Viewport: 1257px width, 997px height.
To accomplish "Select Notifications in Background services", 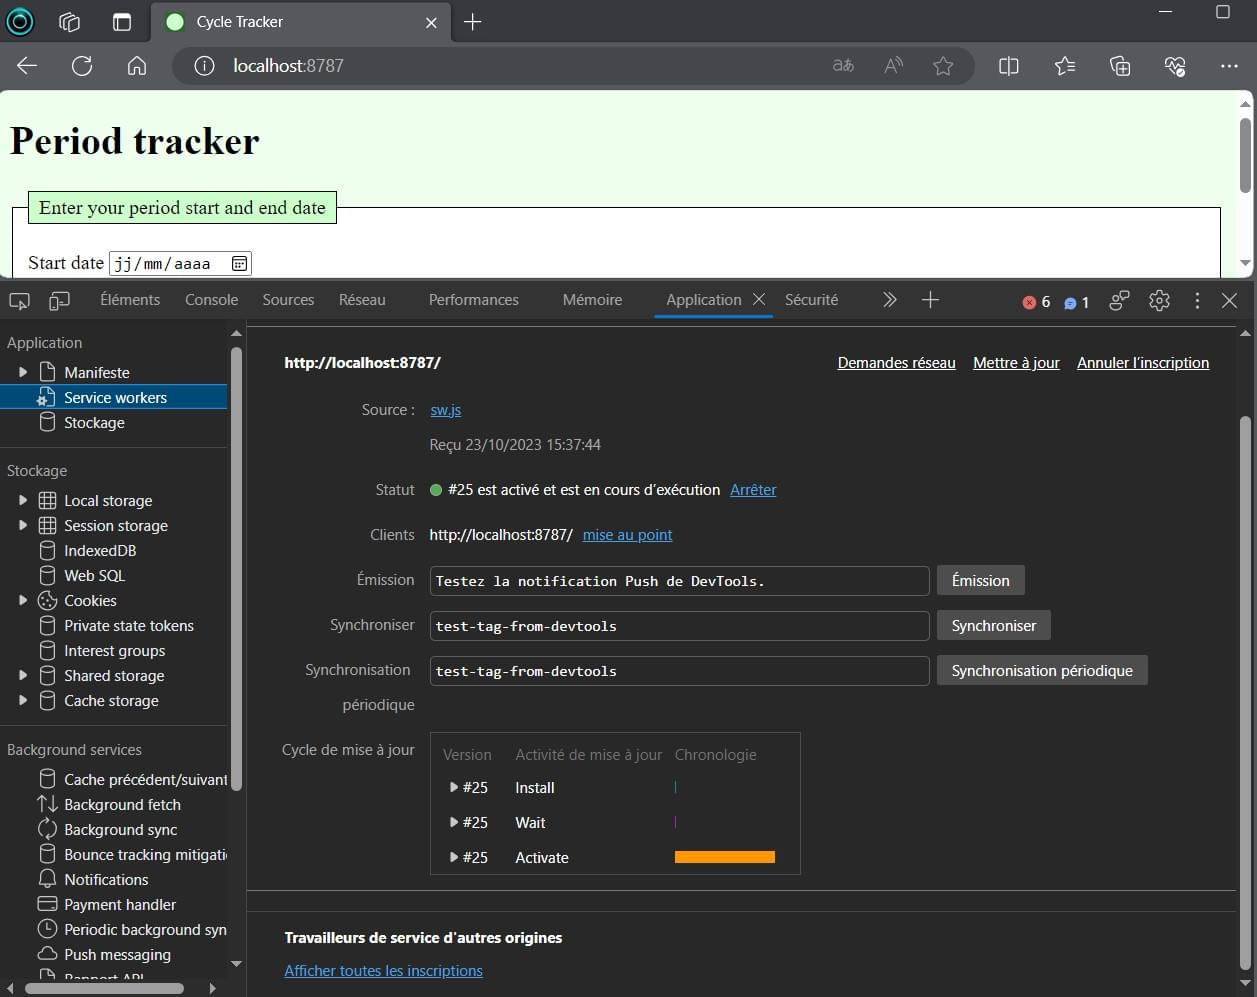I will pyautogui.click(x=104, y=879).
